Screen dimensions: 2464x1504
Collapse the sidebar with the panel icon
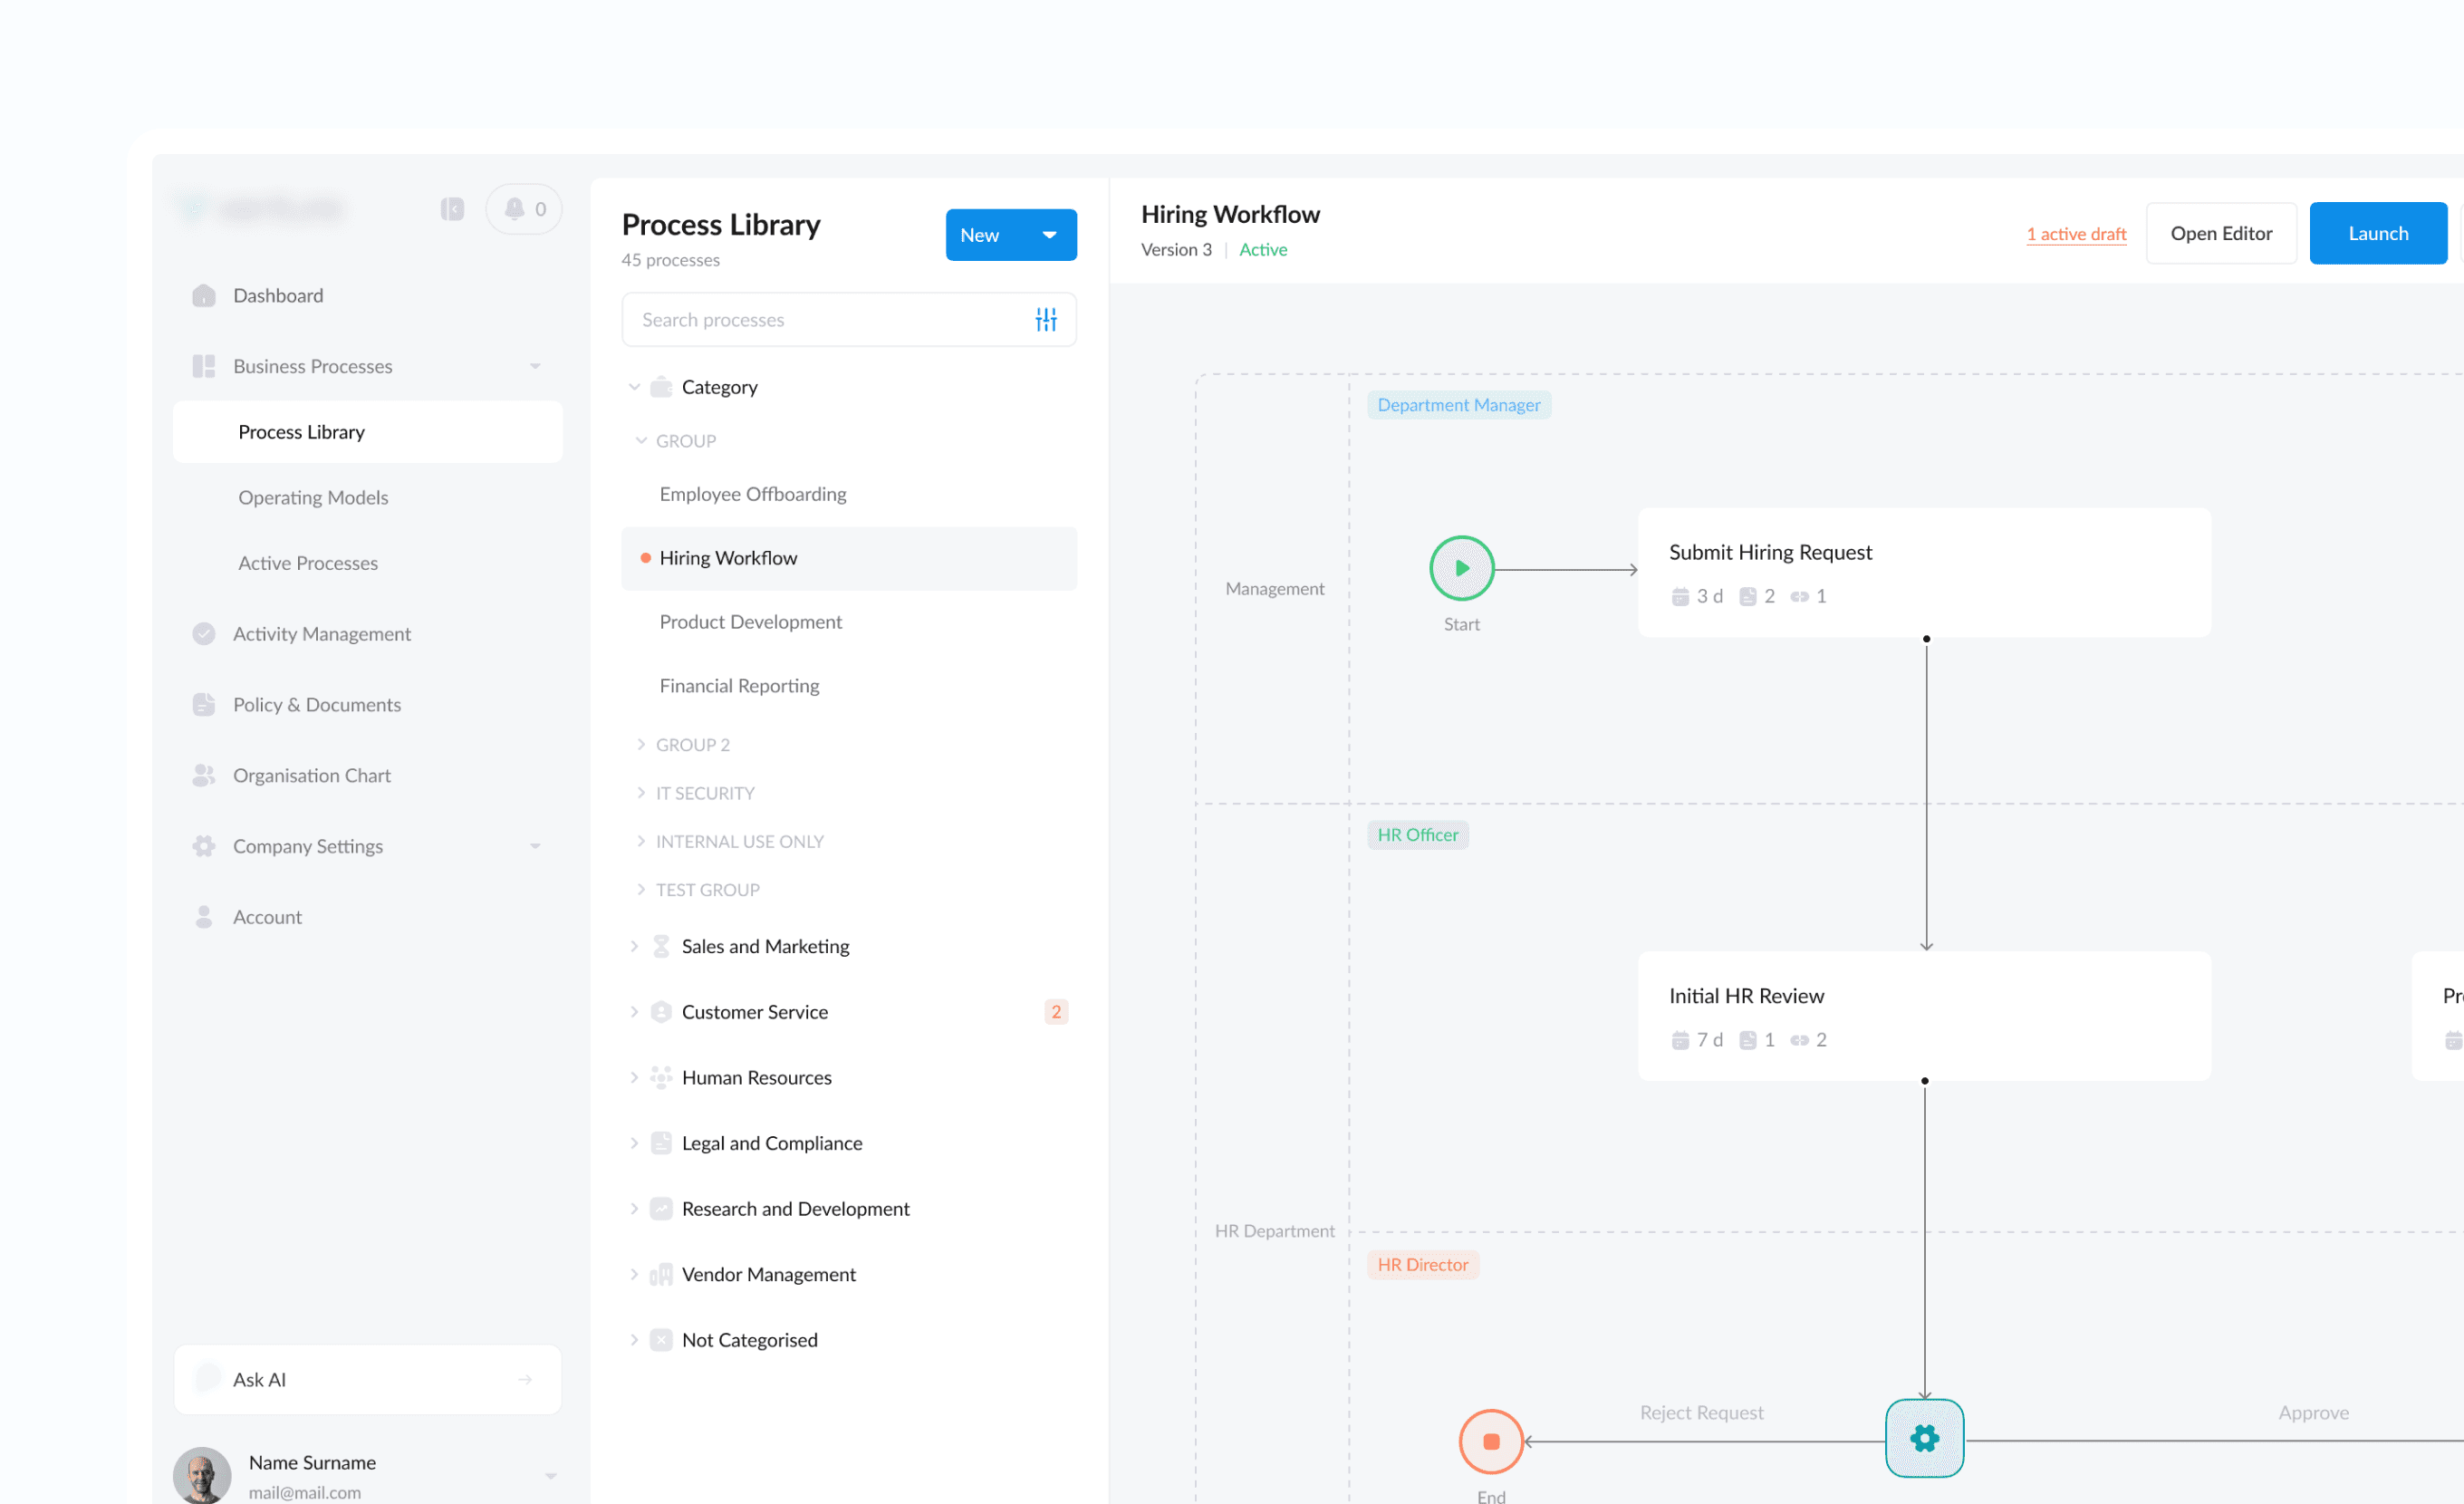pyautogui.click(x=452, y=209)
